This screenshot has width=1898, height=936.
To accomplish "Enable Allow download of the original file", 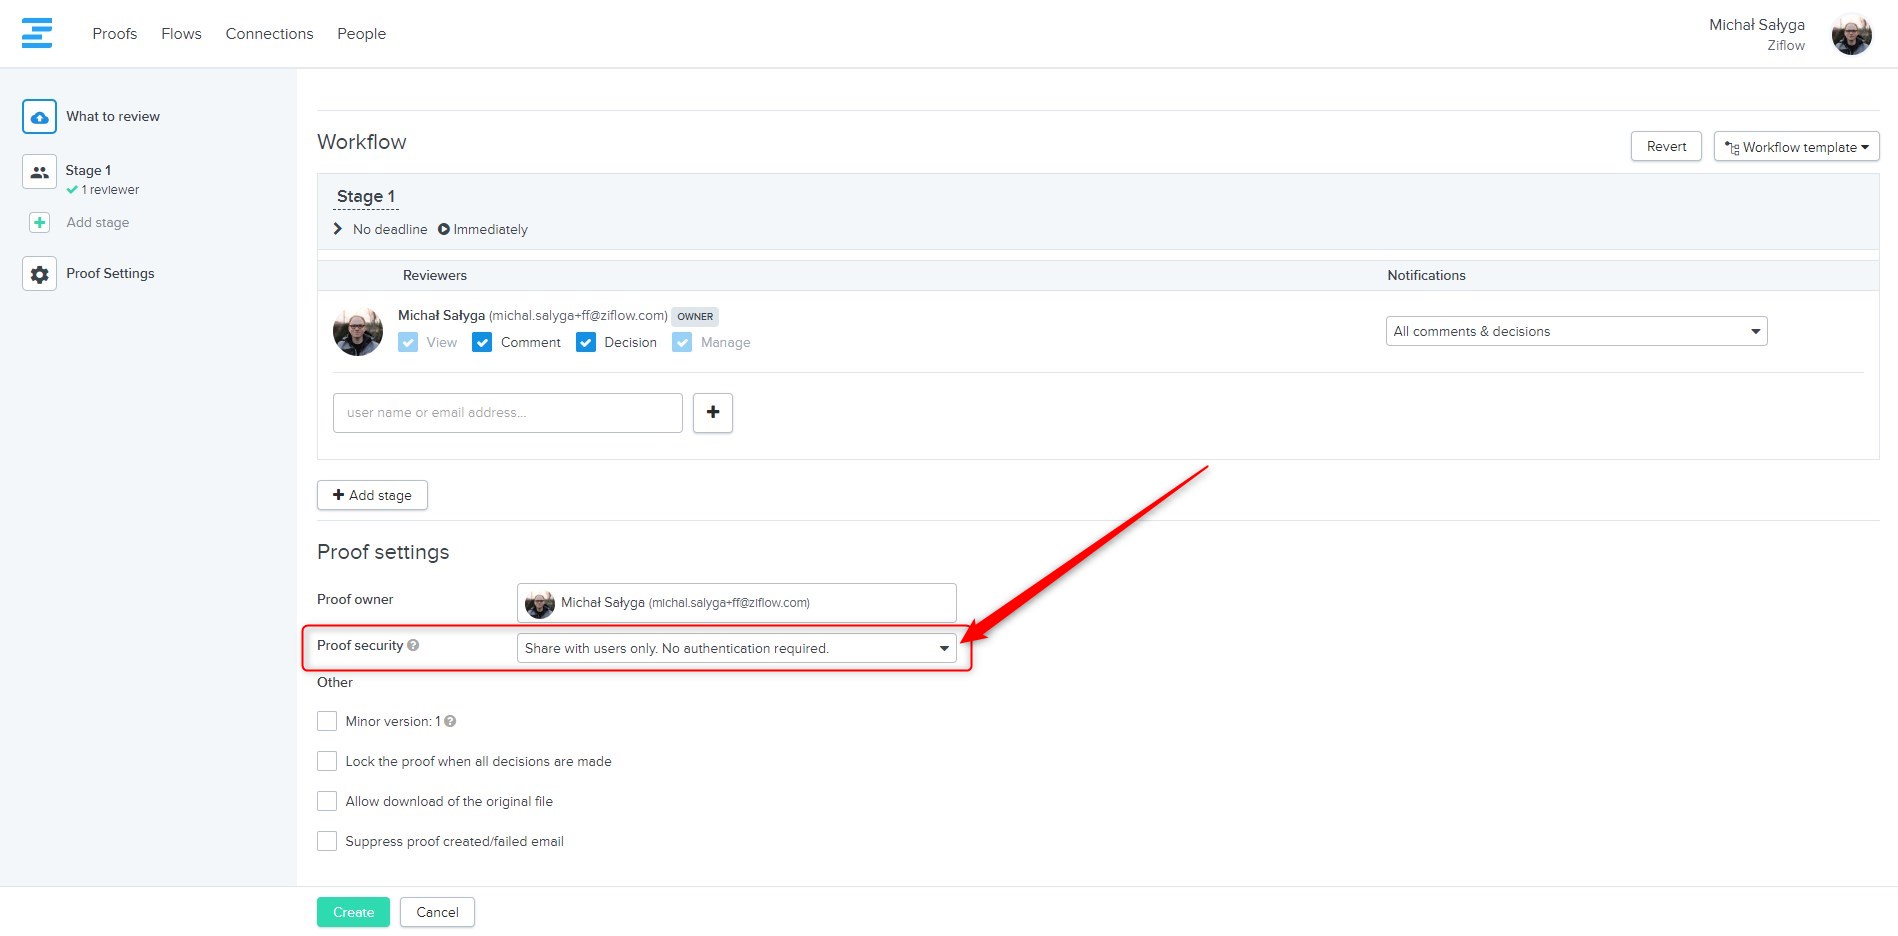I will 327,801.
